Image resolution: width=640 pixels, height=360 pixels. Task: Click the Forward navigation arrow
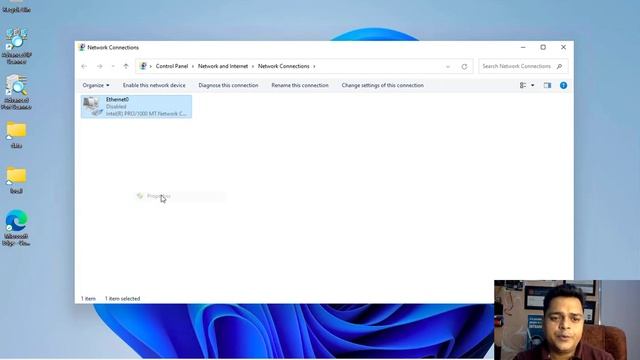(x=100, y=66)
